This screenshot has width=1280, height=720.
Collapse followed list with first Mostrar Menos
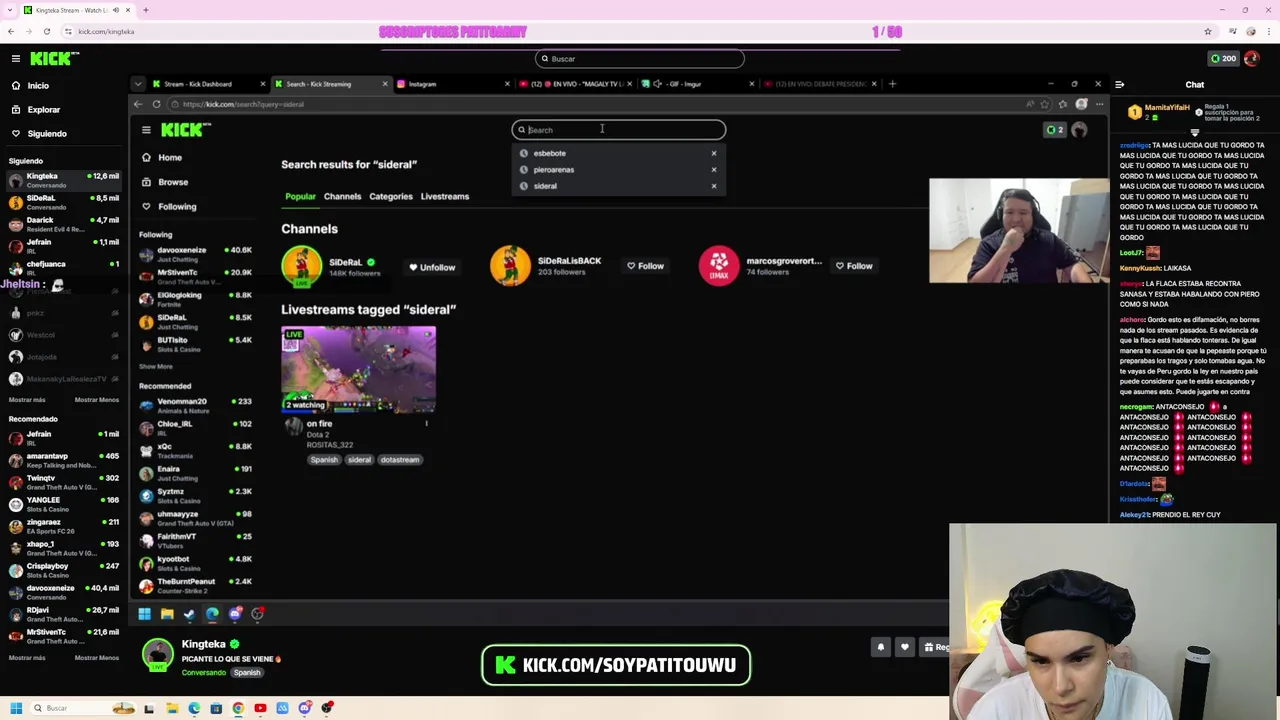(97, 400)
